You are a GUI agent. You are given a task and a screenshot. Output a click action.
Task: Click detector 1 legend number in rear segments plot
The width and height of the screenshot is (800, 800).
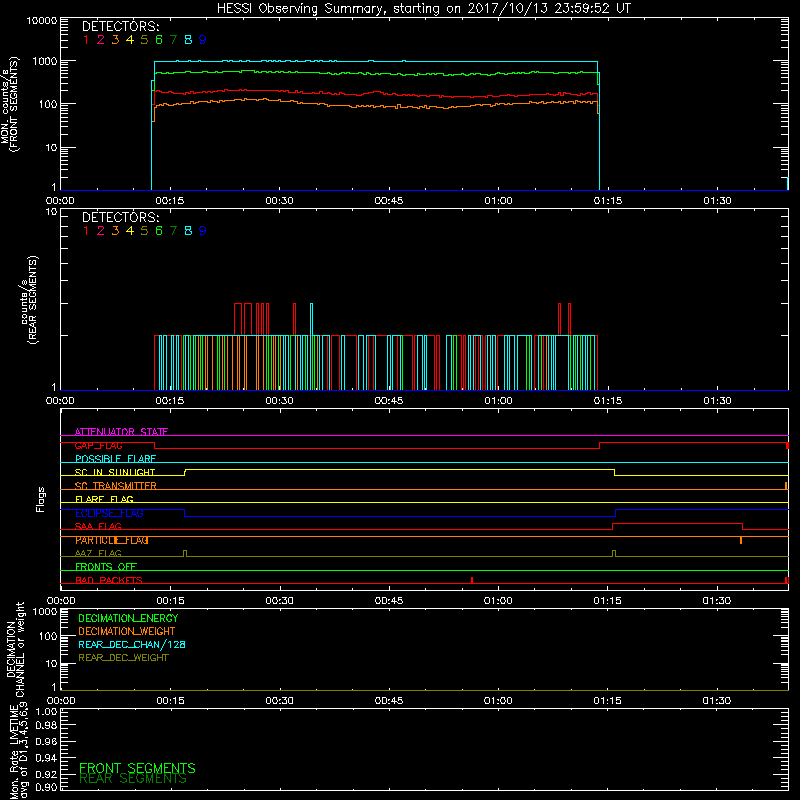click(86, 231)
